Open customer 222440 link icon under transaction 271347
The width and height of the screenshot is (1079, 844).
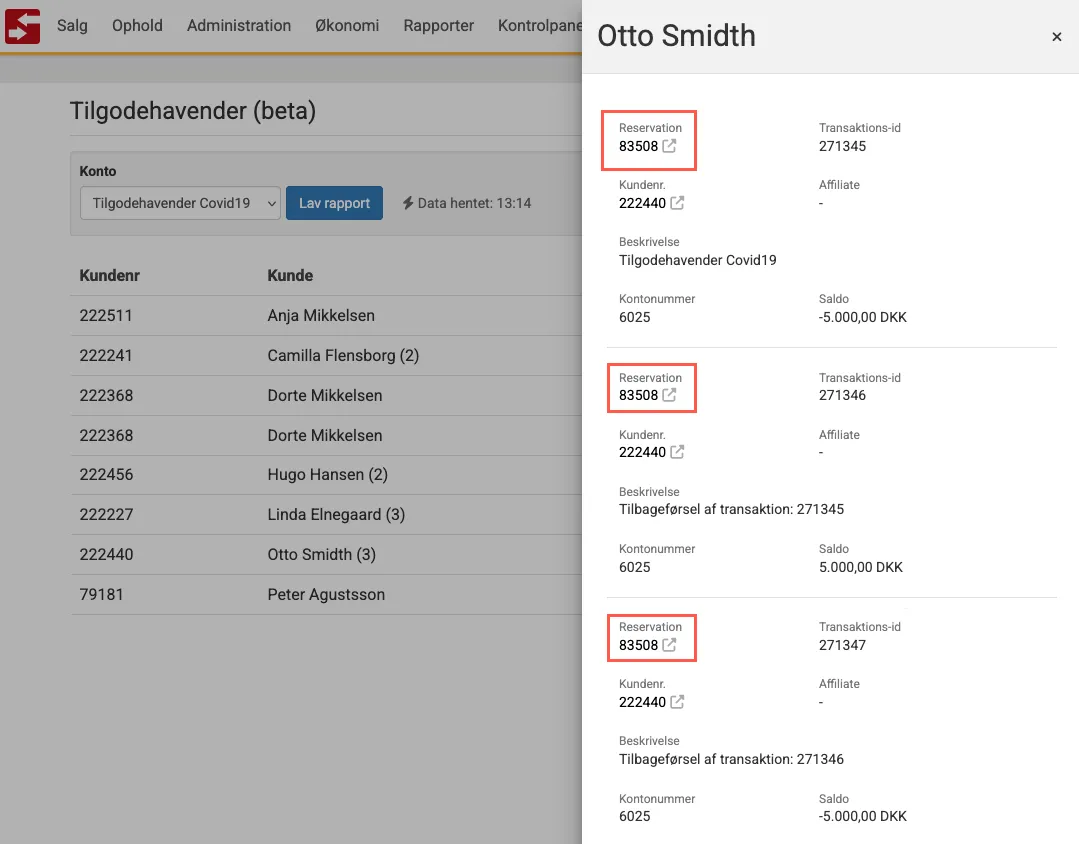pyautogui.click(x=677, y=702)
